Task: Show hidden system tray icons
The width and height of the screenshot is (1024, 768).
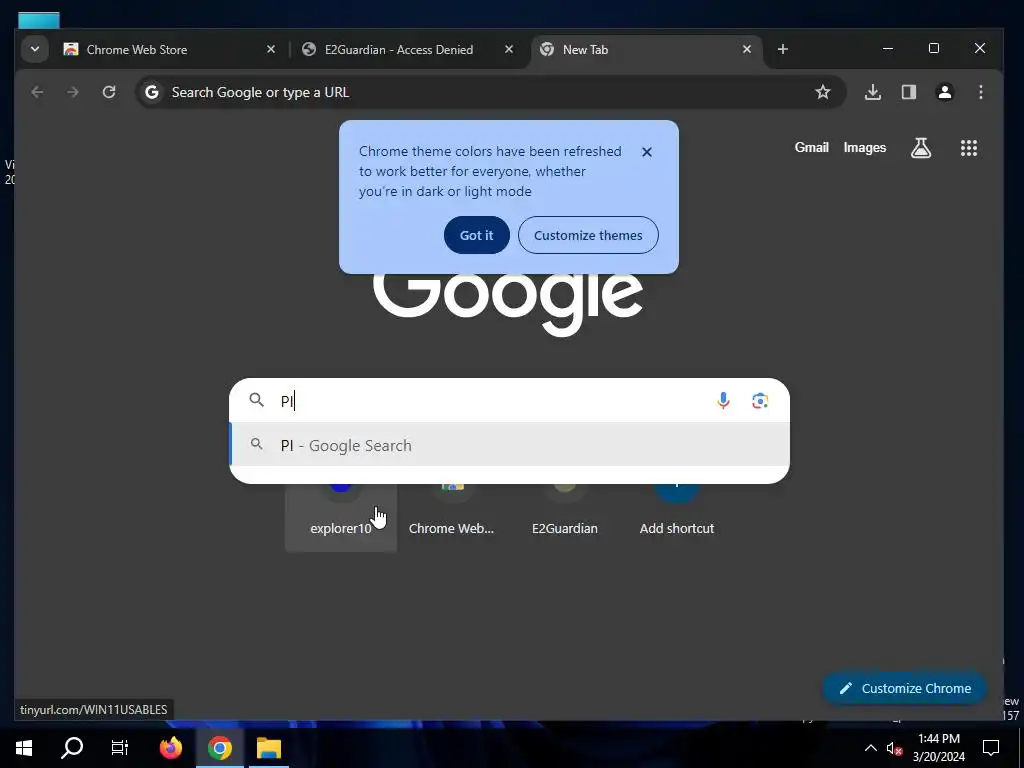Action: (871, 748)
